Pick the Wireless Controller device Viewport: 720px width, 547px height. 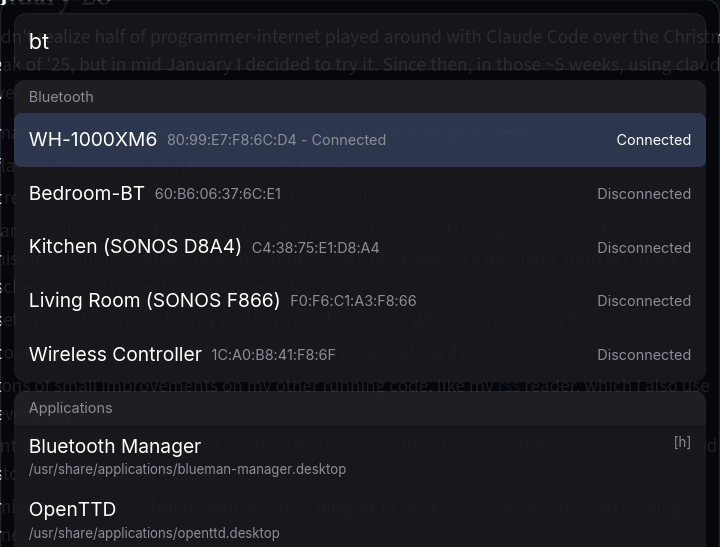click(x=115, y=354)
